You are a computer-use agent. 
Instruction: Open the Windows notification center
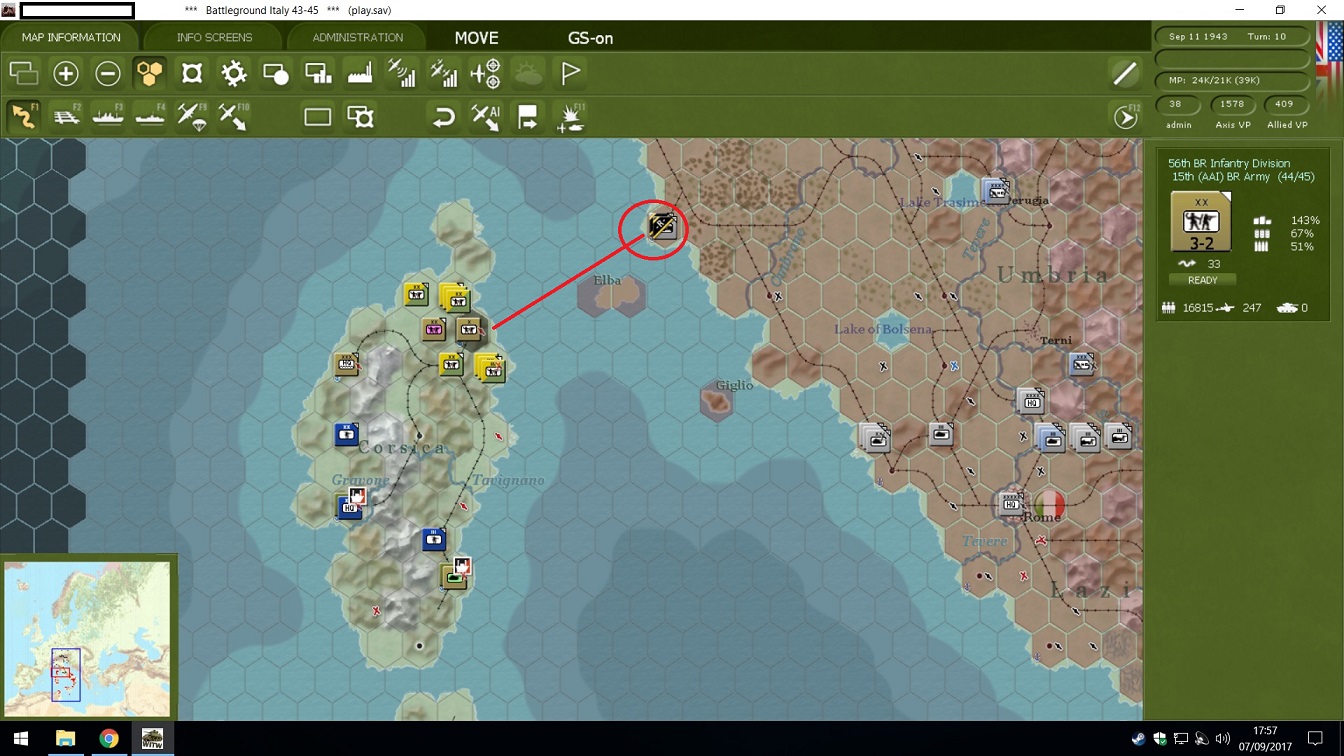point(1315,739)
